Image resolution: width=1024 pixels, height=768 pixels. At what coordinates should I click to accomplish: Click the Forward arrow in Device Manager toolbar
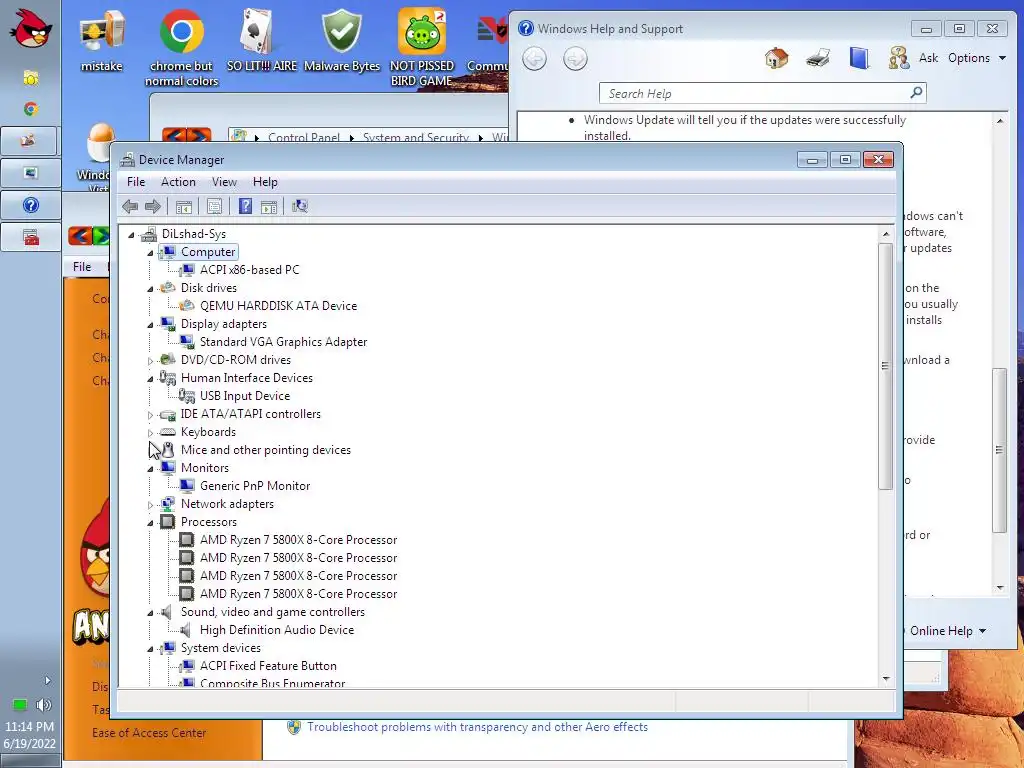pyautogui.click(x=153, y=206)
